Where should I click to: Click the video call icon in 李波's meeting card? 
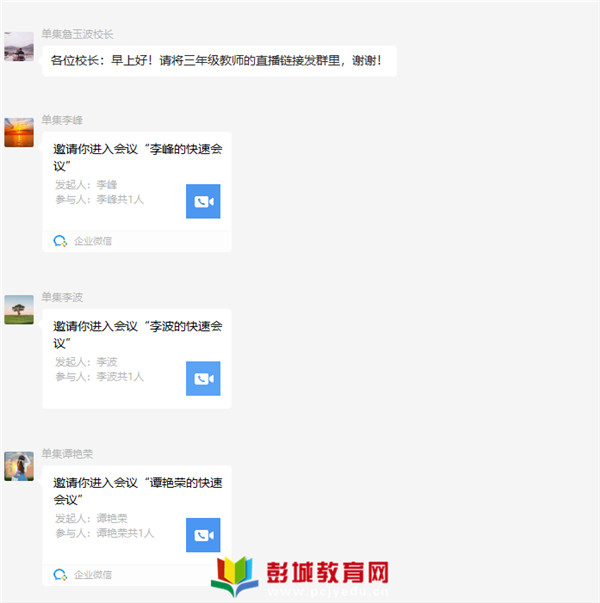(x=203, y=378)
